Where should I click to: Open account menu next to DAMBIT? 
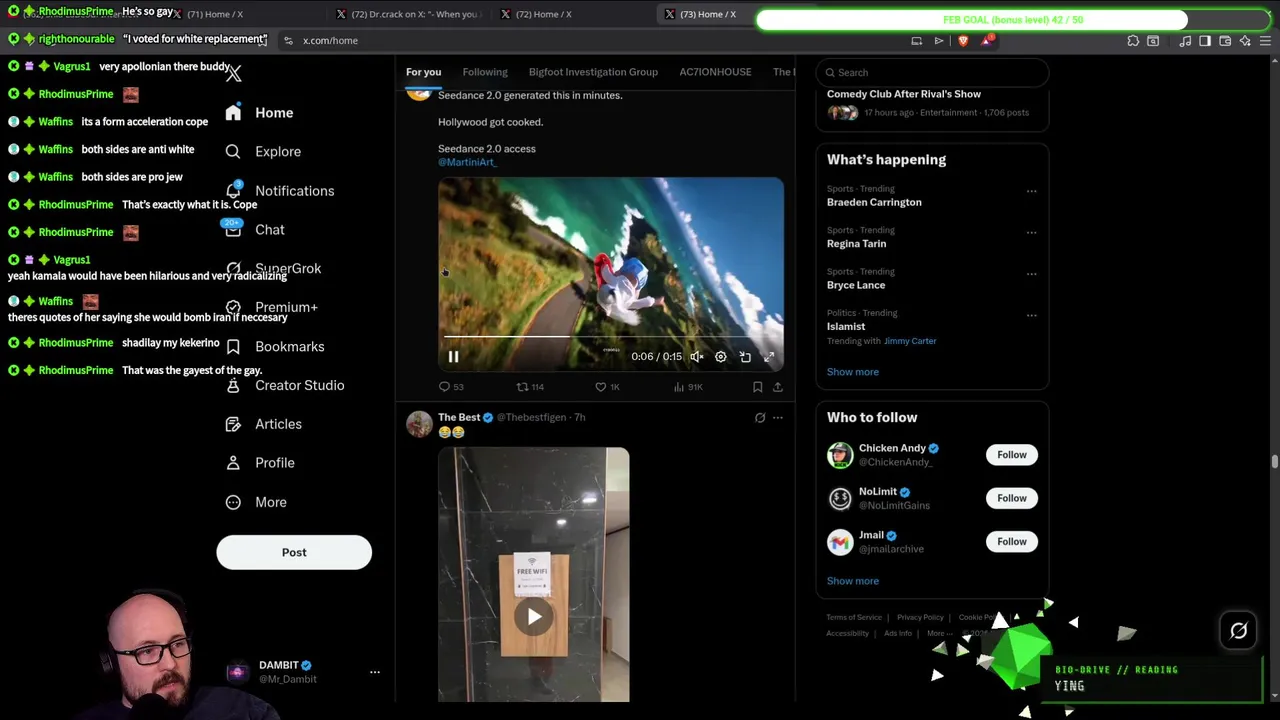375,672
